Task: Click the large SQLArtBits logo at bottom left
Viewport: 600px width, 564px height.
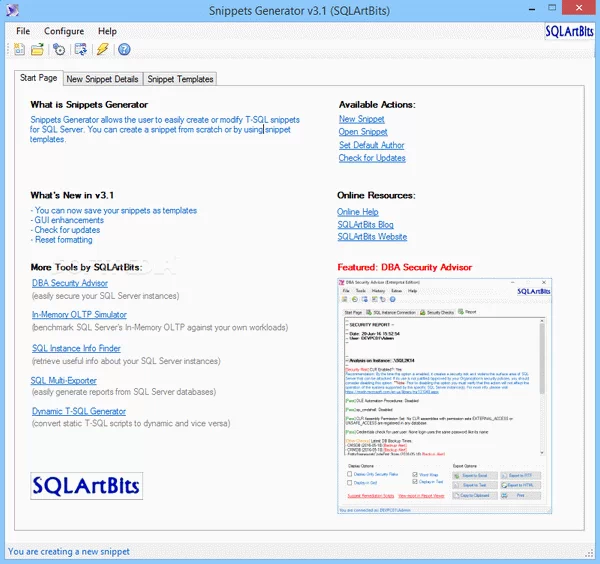Action: click(x=87, y=486)
